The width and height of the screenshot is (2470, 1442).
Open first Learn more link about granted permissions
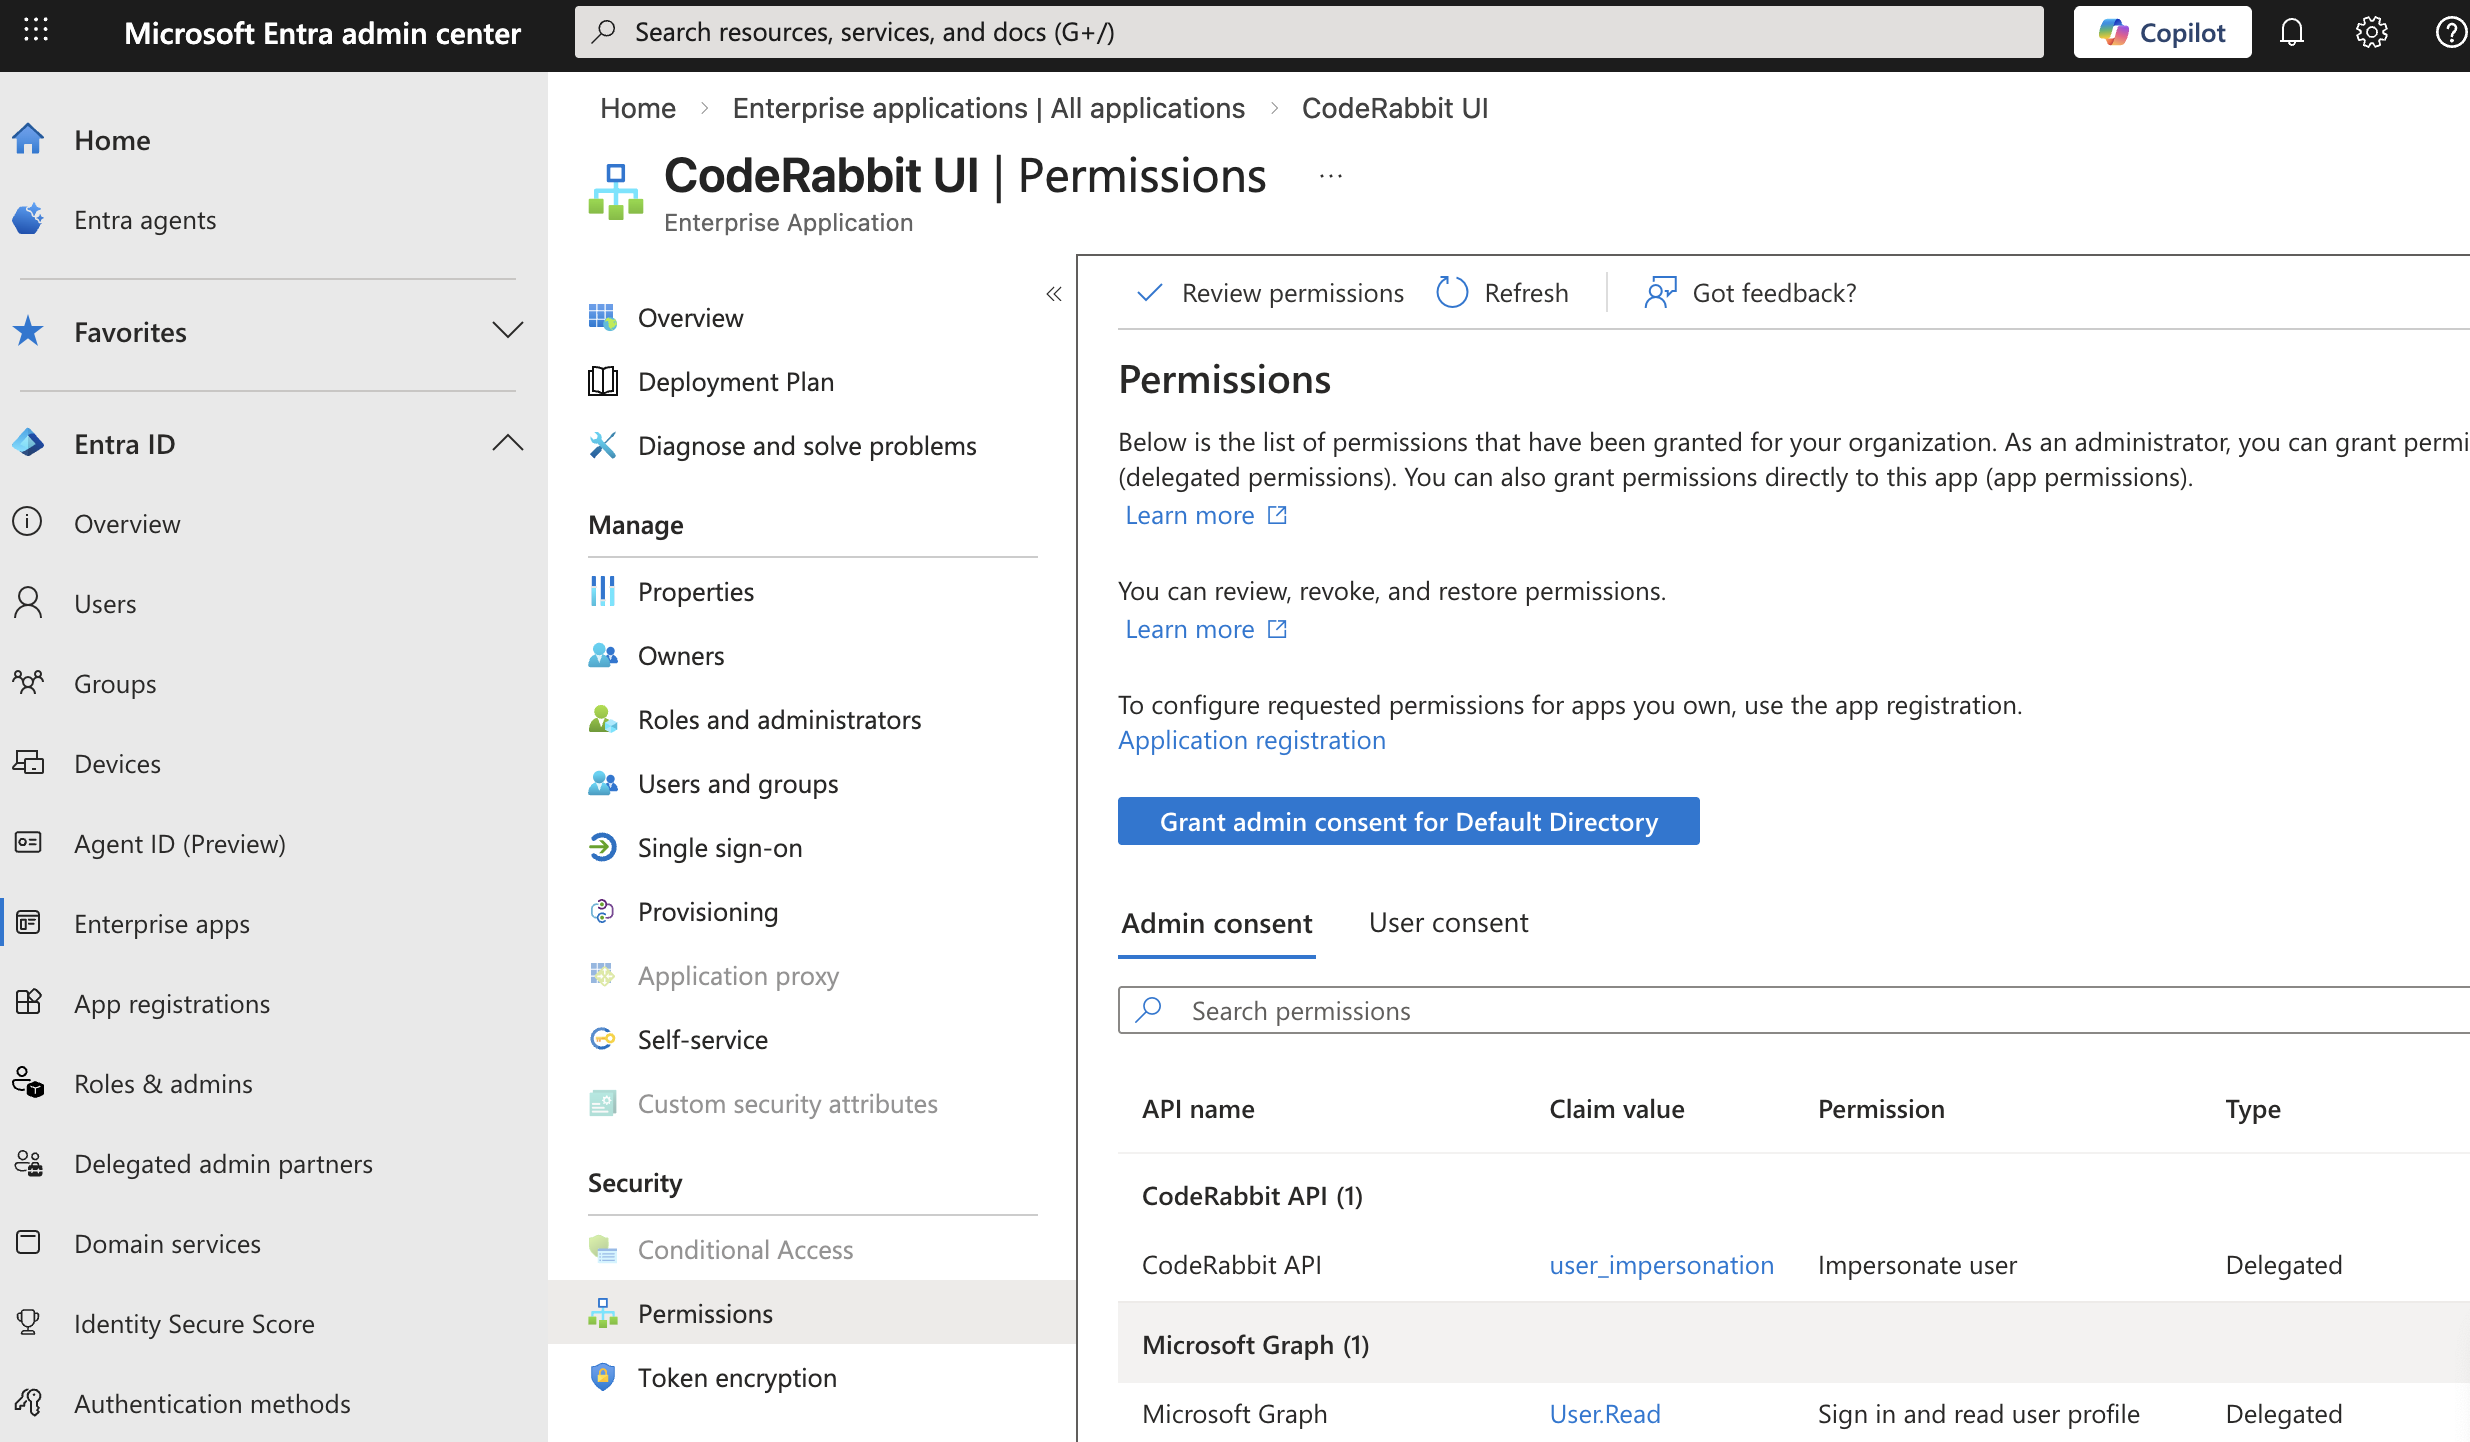click(x=1206, y=515)
